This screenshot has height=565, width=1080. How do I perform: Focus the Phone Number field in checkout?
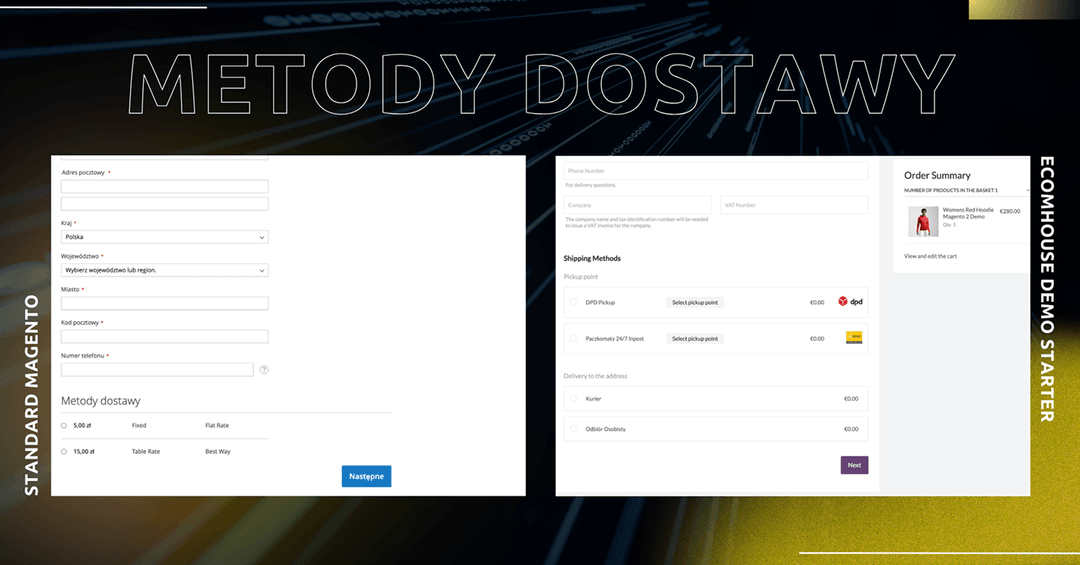point(716,171)
